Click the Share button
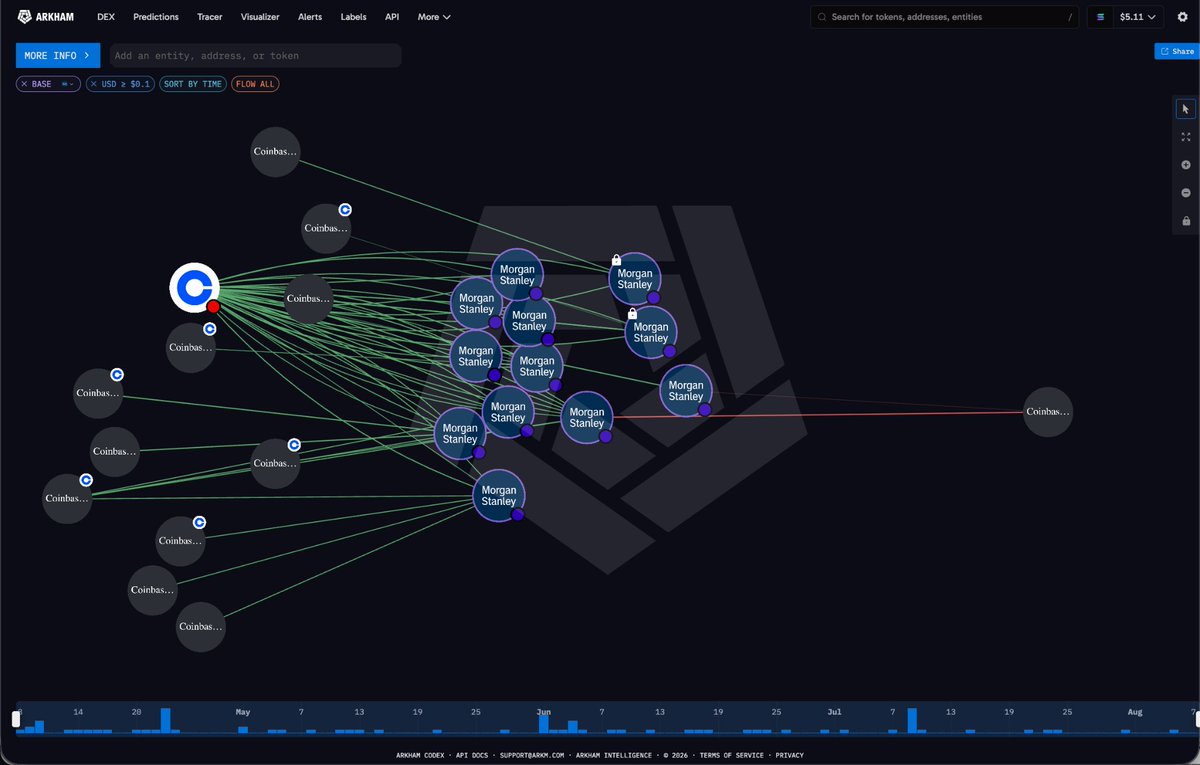Image resolution: width=1200 pixels, height=765 pixels. tap(1176, 51)
